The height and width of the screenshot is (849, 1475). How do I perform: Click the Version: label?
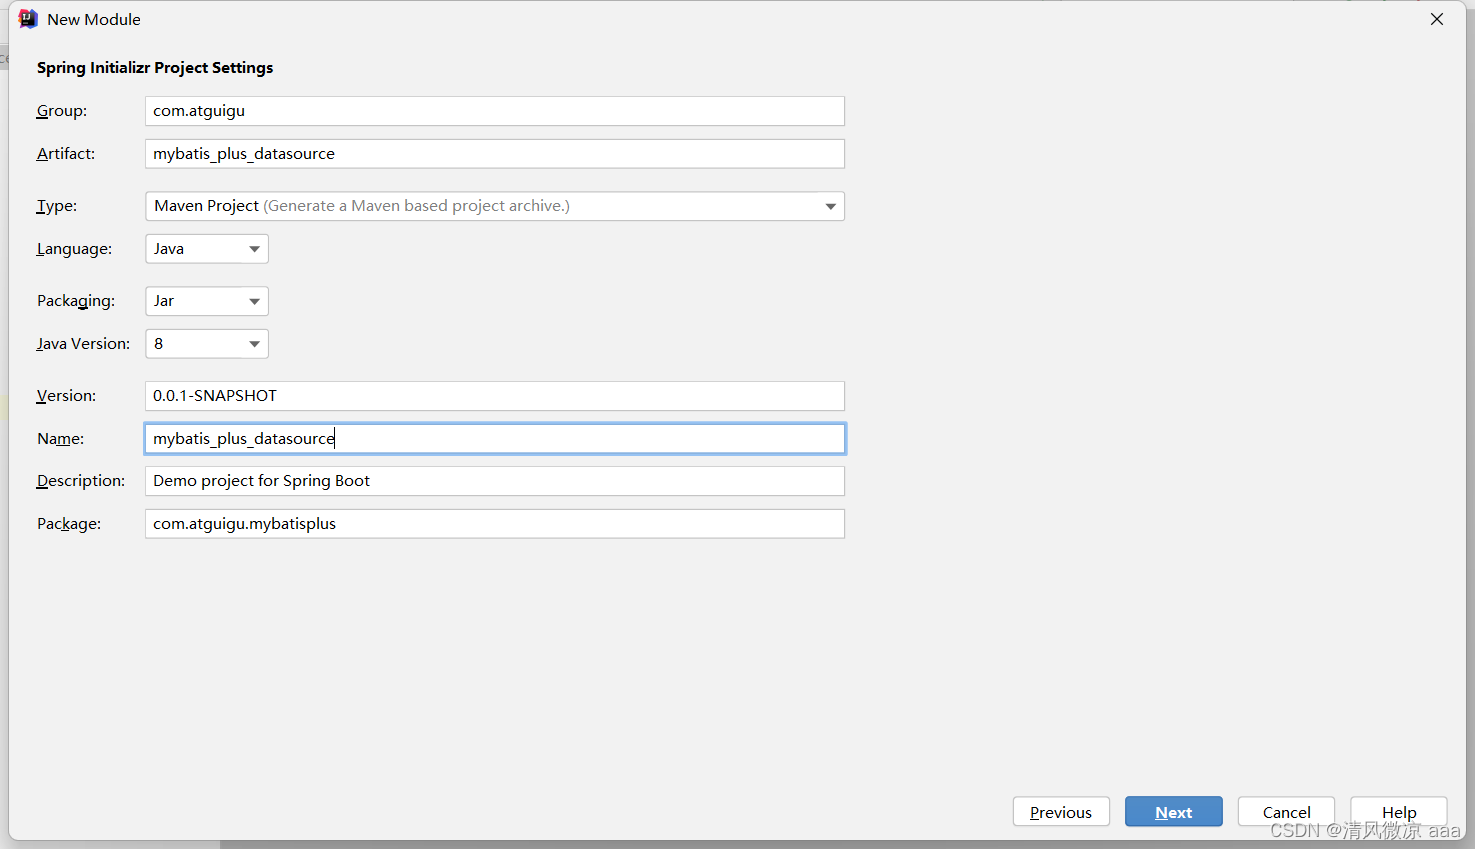pos(66,396)
